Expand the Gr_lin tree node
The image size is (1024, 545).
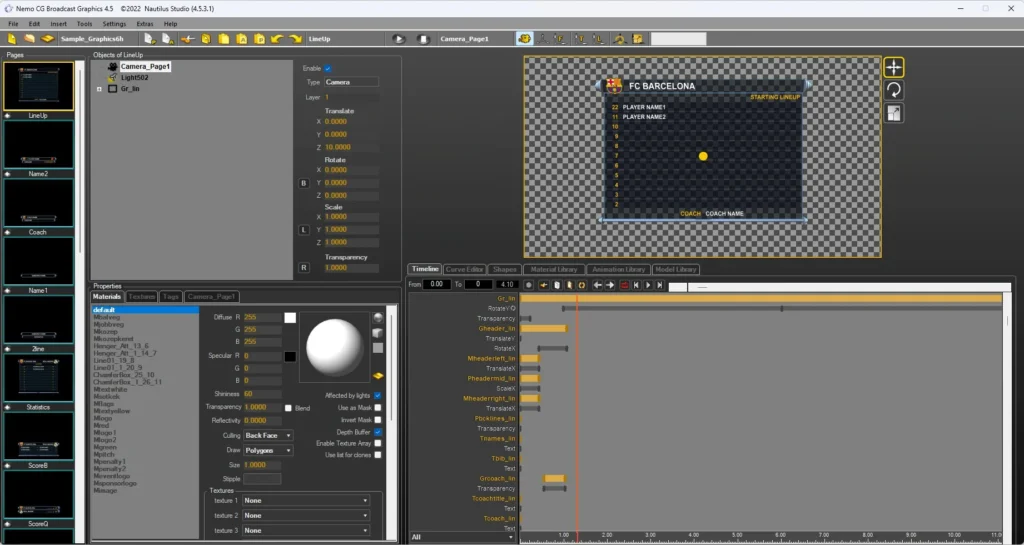pyautogui.click(x=99, y=89)
